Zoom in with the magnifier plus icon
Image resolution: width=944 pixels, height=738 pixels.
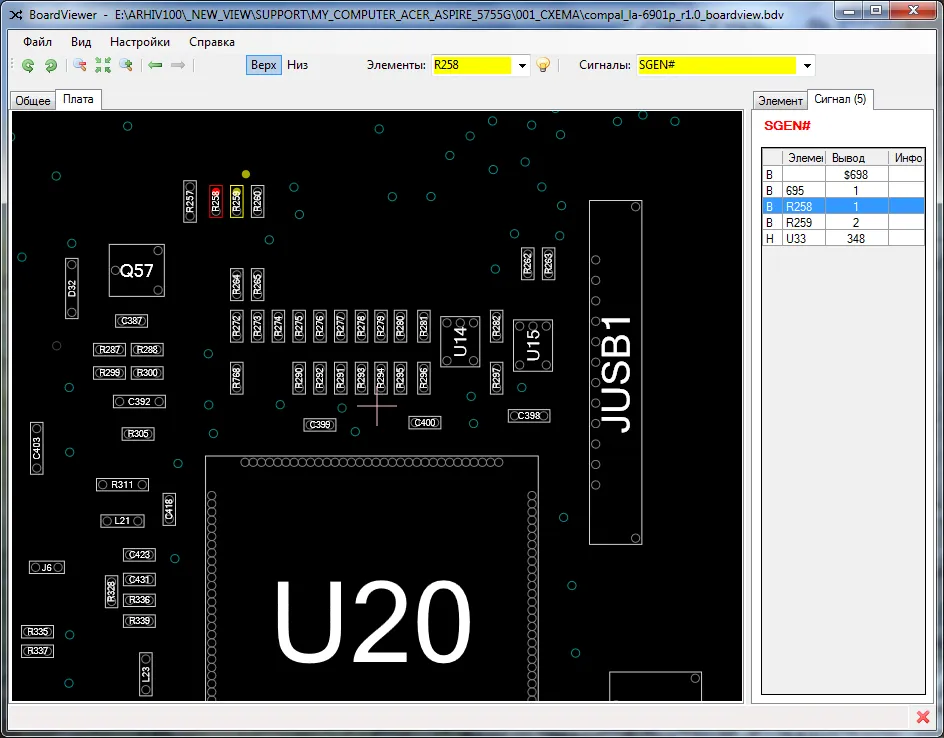coord(126,65)
